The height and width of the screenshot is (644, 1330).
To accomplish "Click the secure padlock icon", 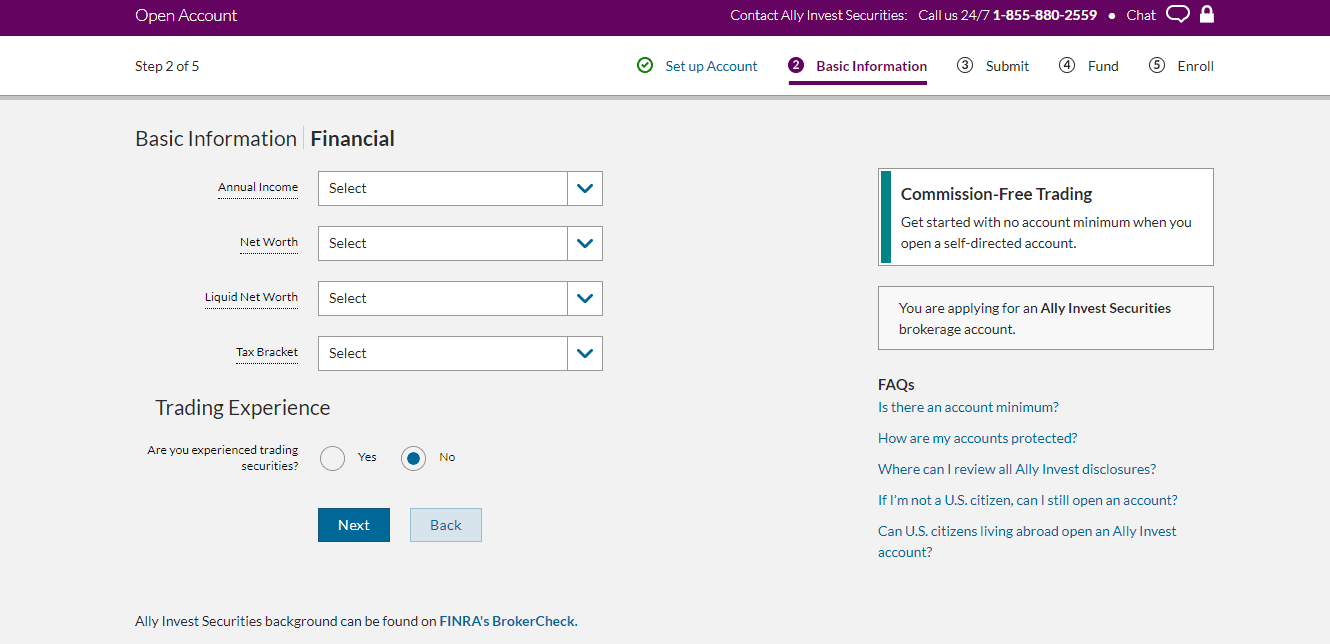I will click(1206, 14).
